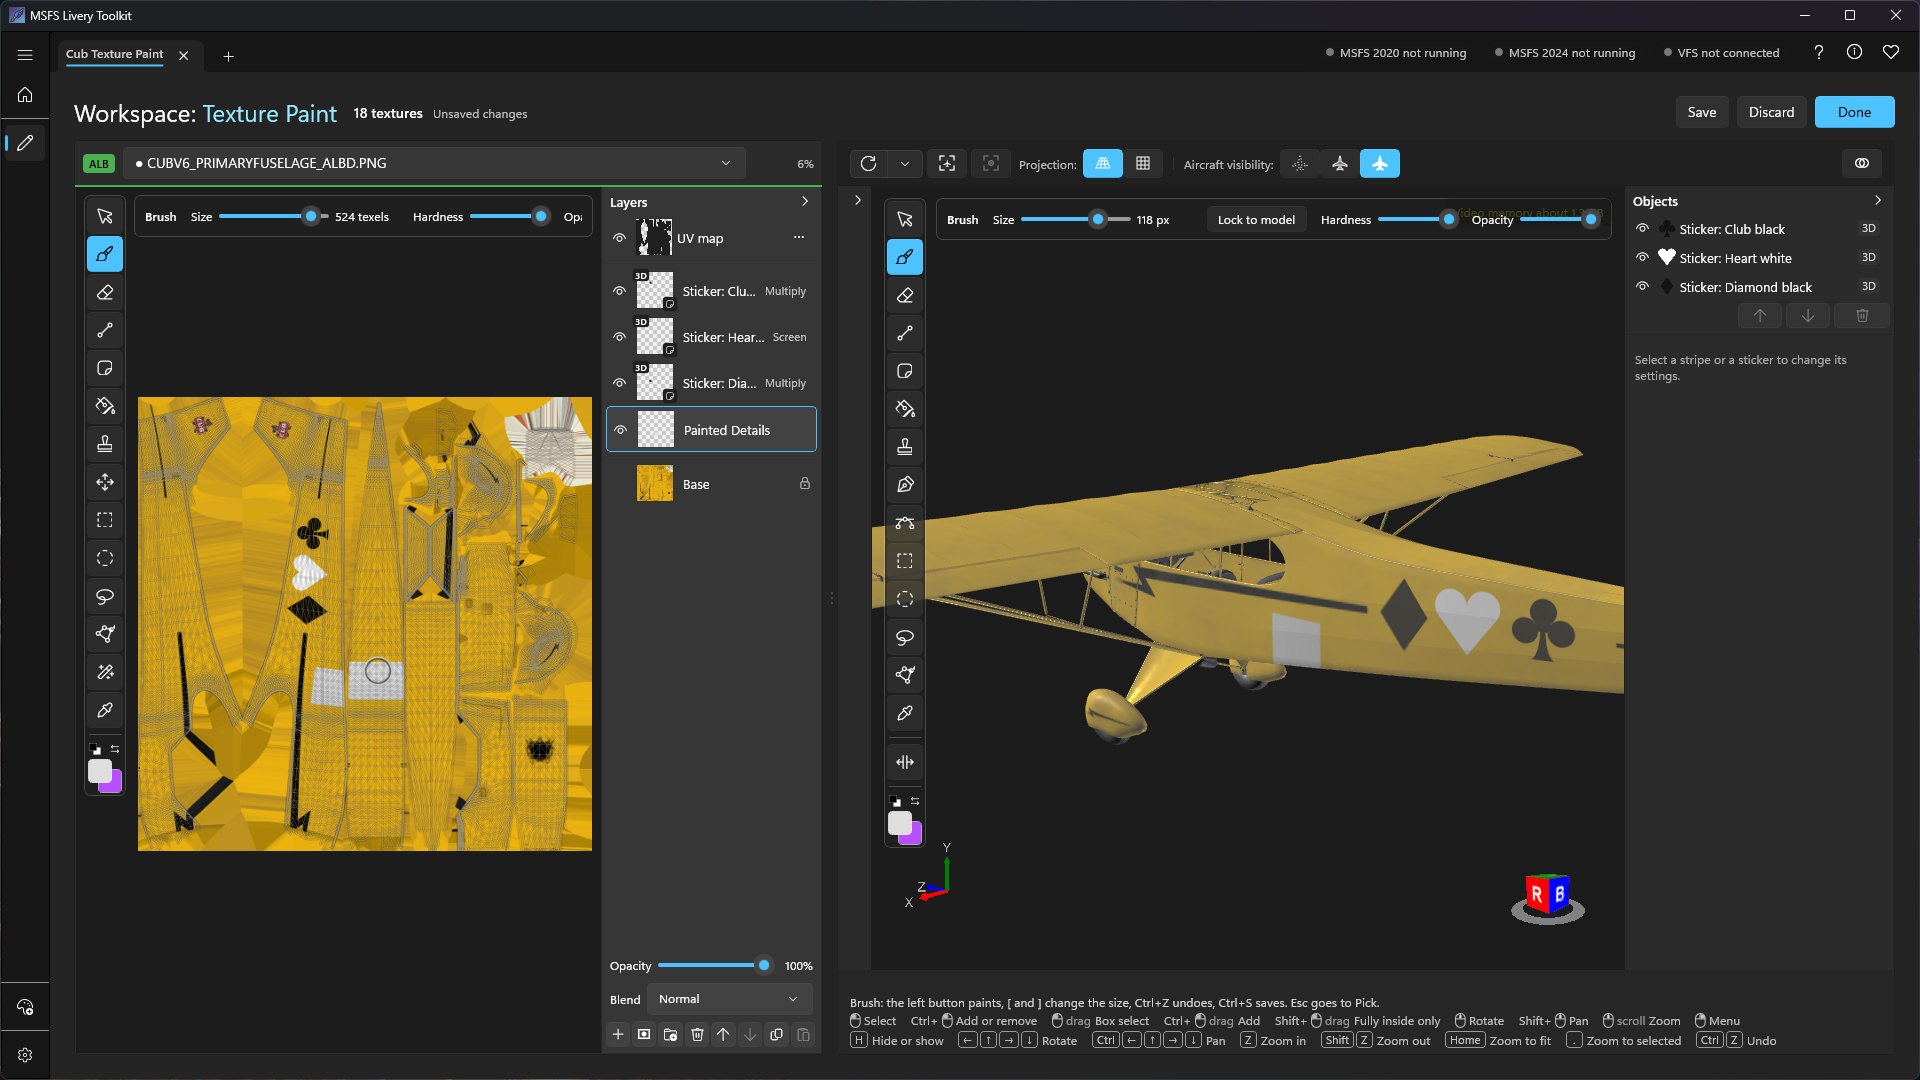The image size is (1920, 1080).
Task: Activate the Move tool in the 2D toolbar
Action: click(105, 483)
